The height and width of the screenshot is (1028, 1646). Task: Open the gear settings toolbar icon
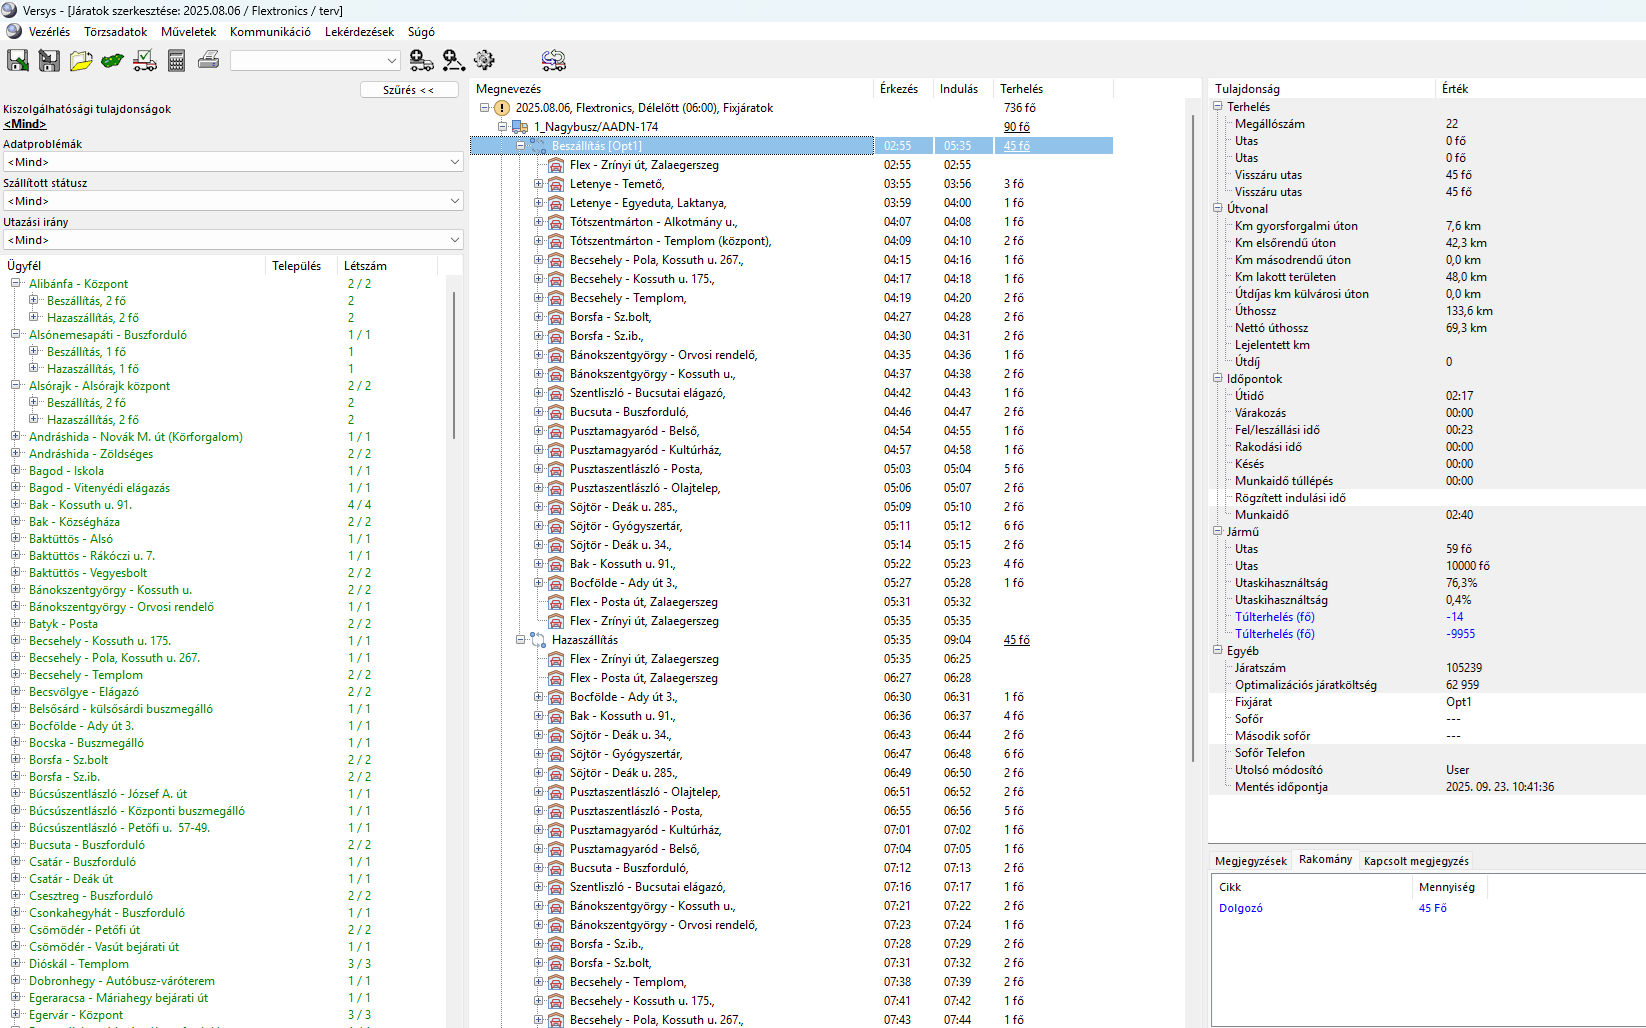coord(485,61)
